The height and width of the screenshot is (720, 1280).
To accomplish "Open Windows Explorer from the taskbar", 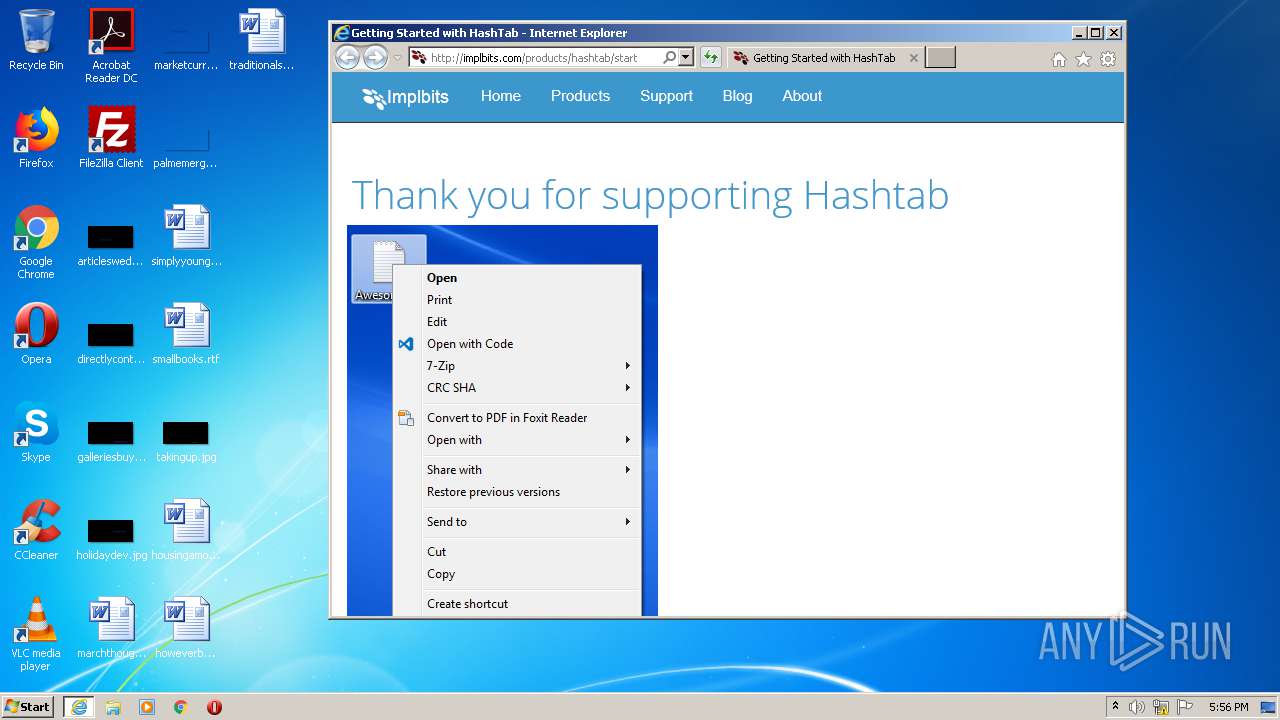I will pyautogui.click(x=113, y=706).
